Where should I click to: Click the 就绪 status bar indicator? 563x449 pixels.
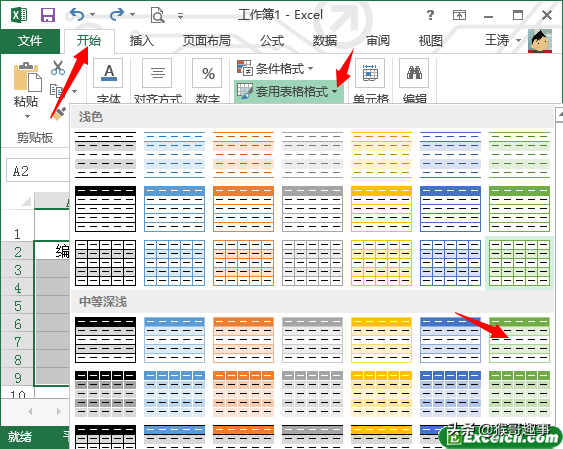(20, 437)
